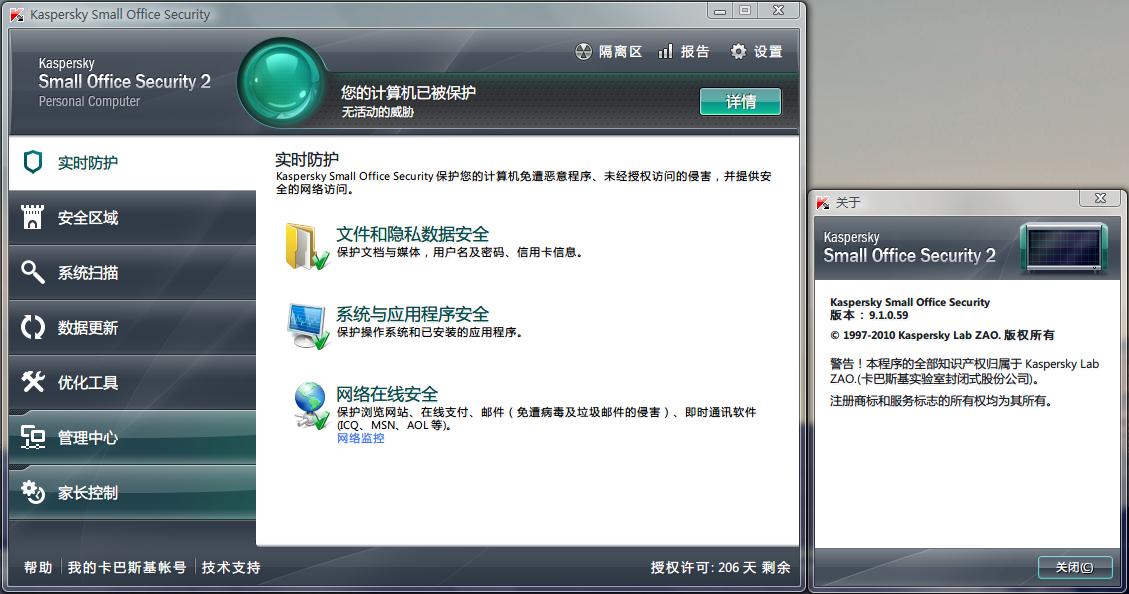Click 关闭 button in the 关于 window
Image resolution: width=1129 pixels, height=594 pixels.
click(1074, 567)
